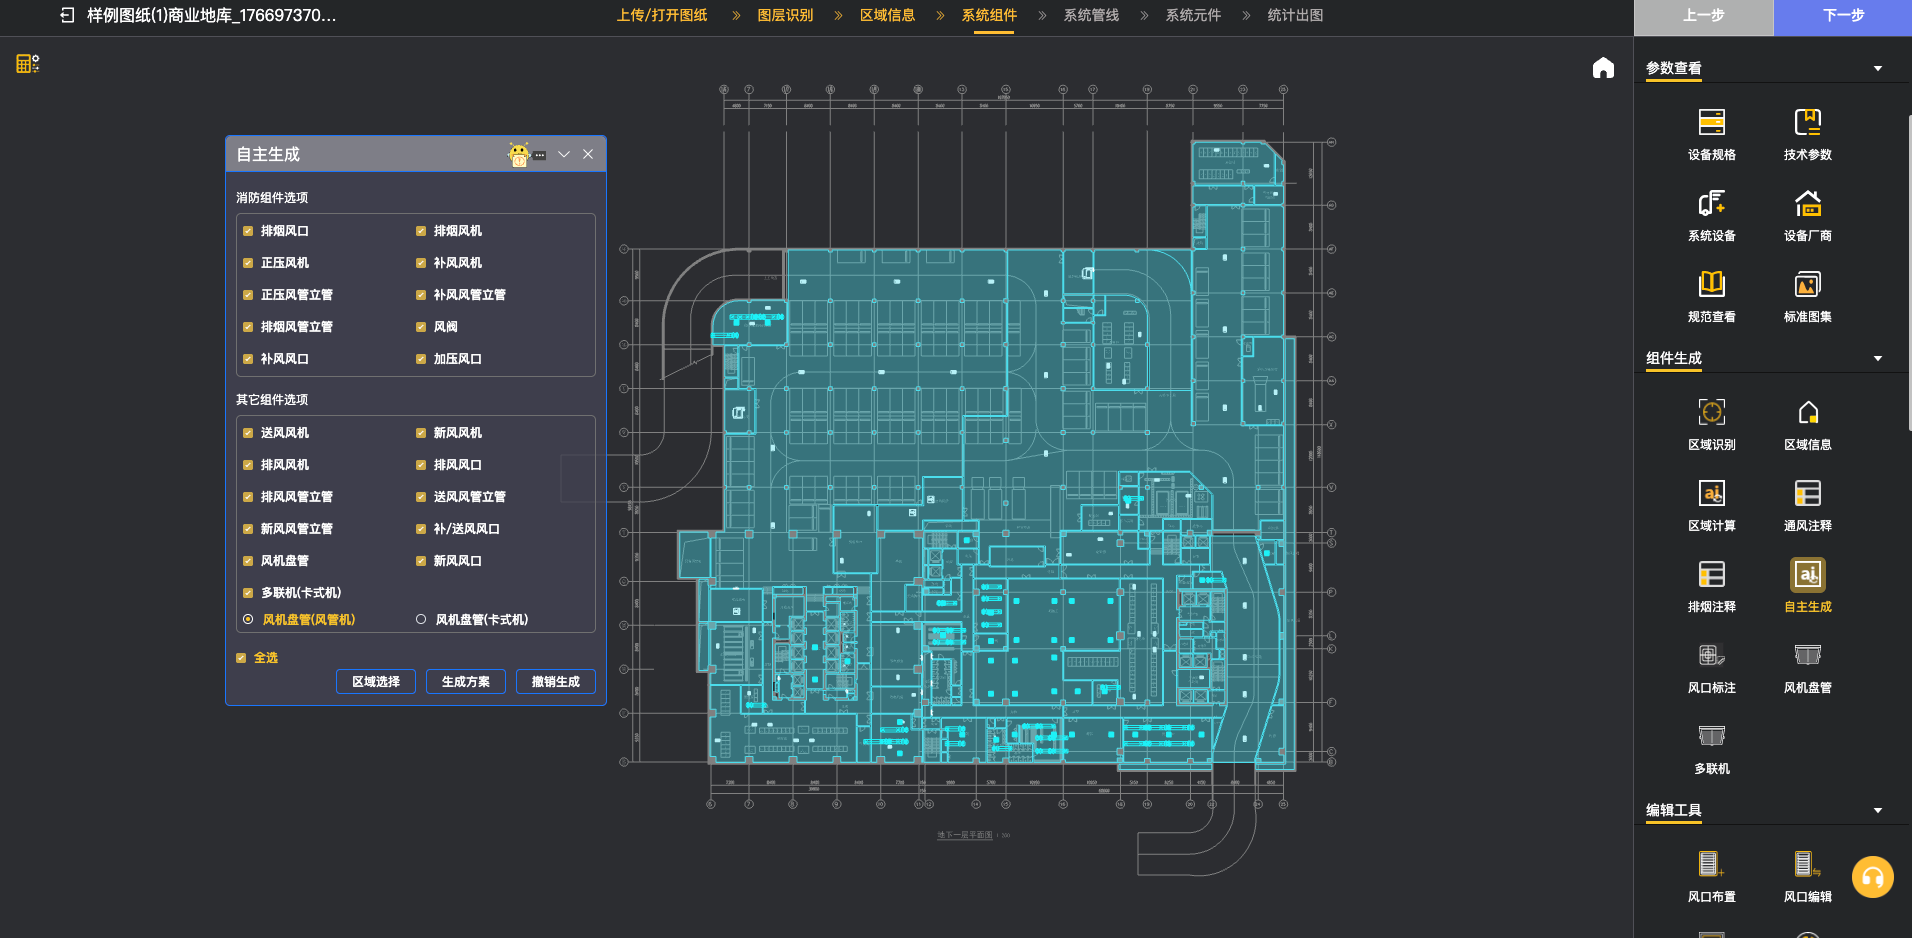Open the orange headset support button
The image size is (1912, 938).
click(x=1872, y=877)
